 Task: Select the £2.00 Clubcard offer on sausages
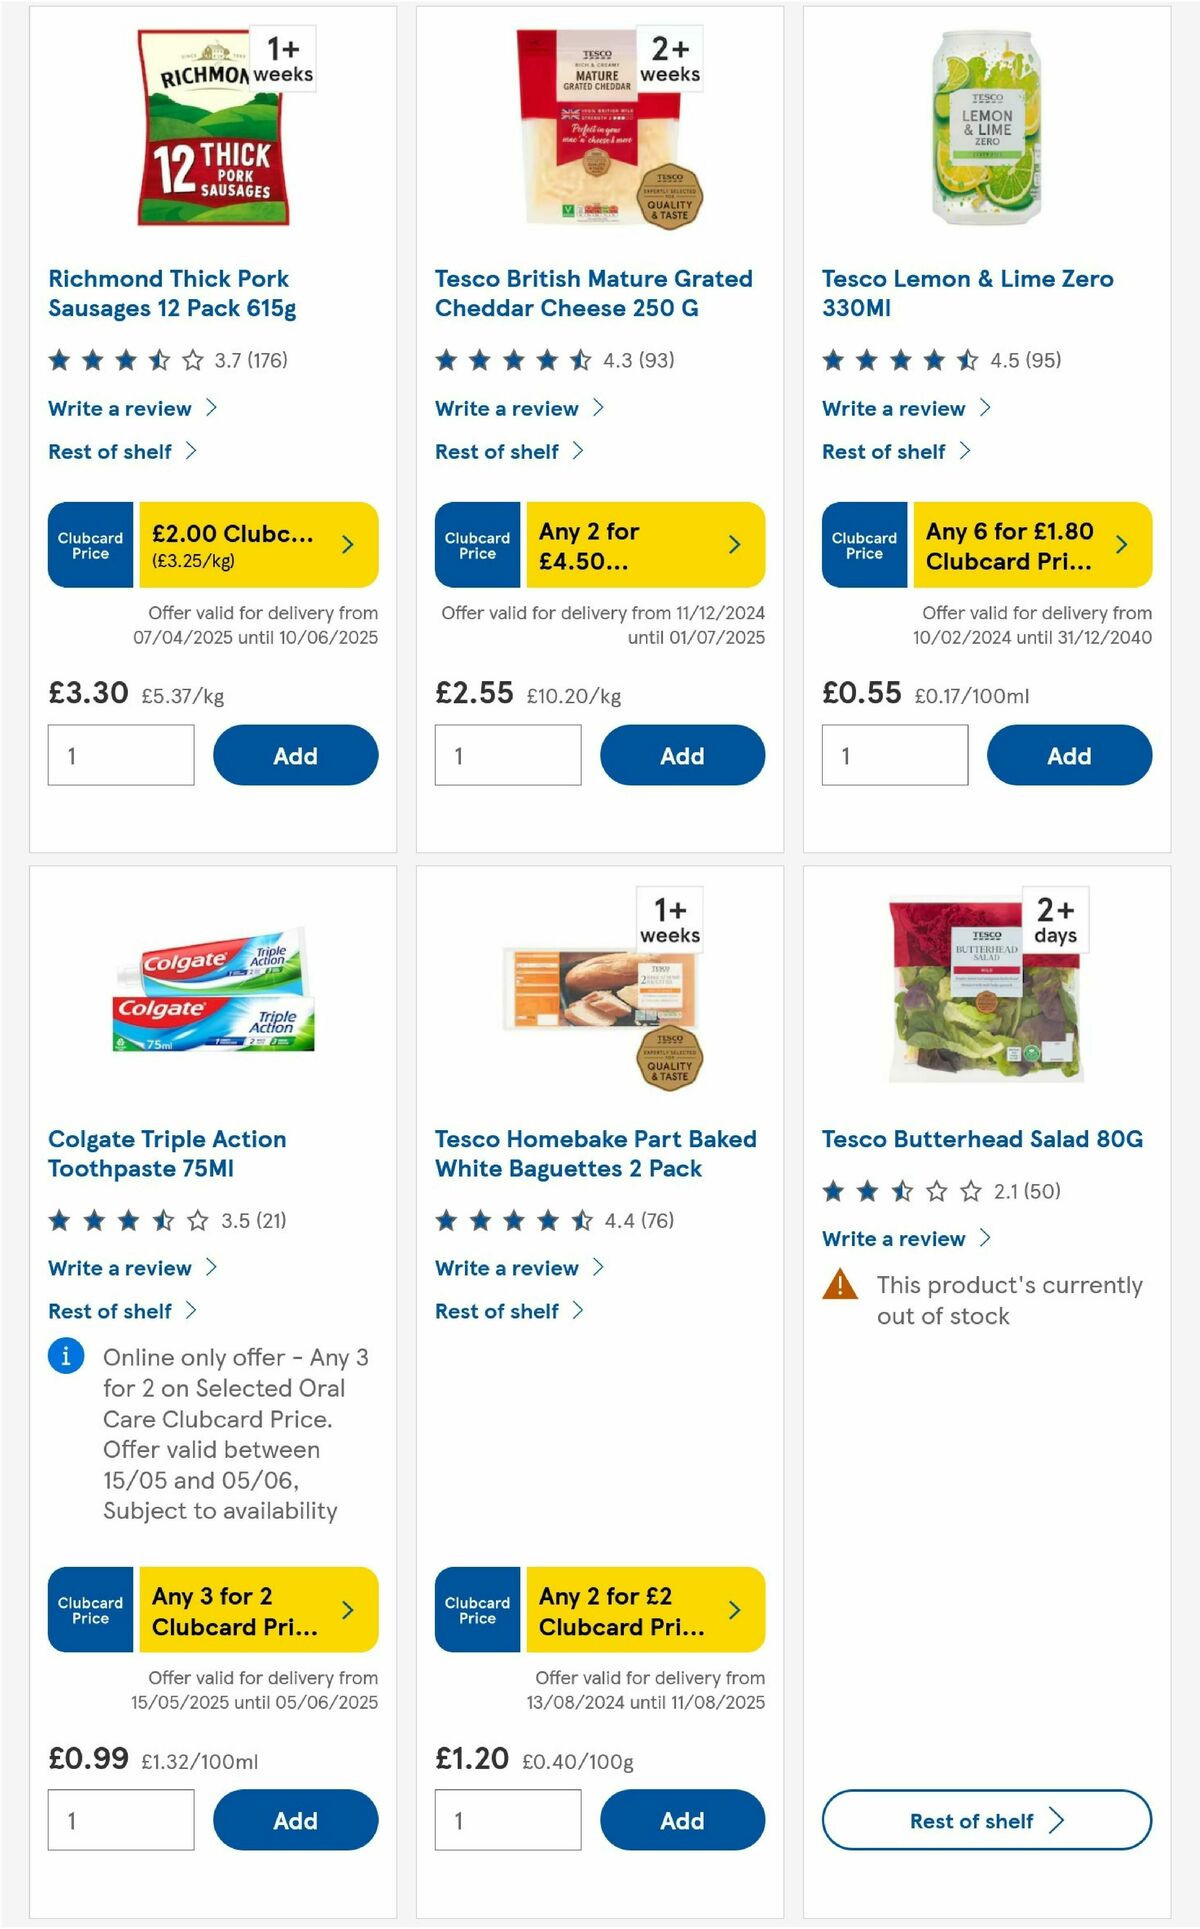click(x=255, y=544)
